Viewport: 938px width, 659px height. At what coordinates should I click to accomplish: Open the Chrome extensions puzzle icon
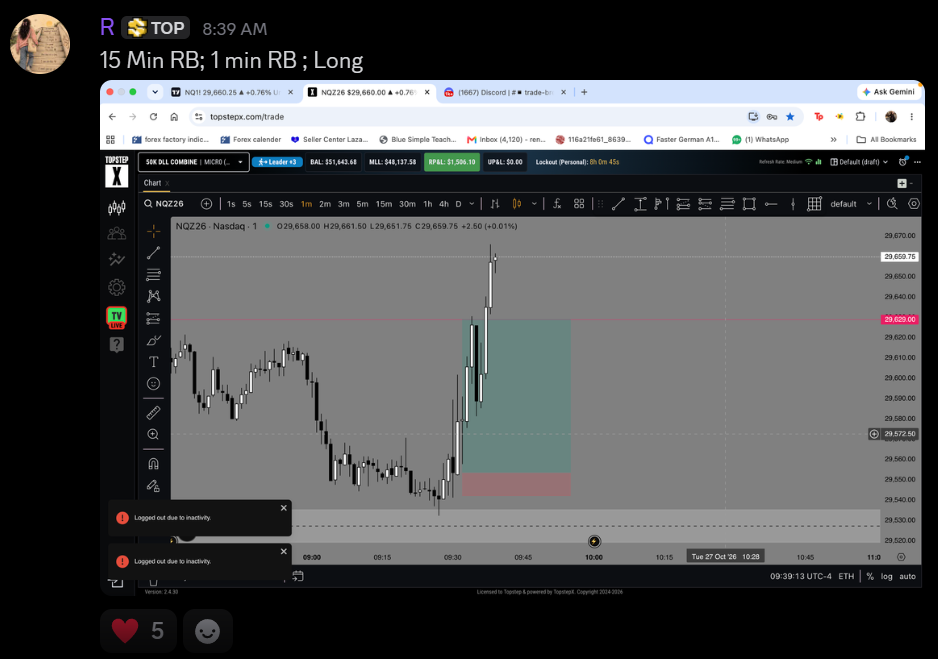pos(860,117)
